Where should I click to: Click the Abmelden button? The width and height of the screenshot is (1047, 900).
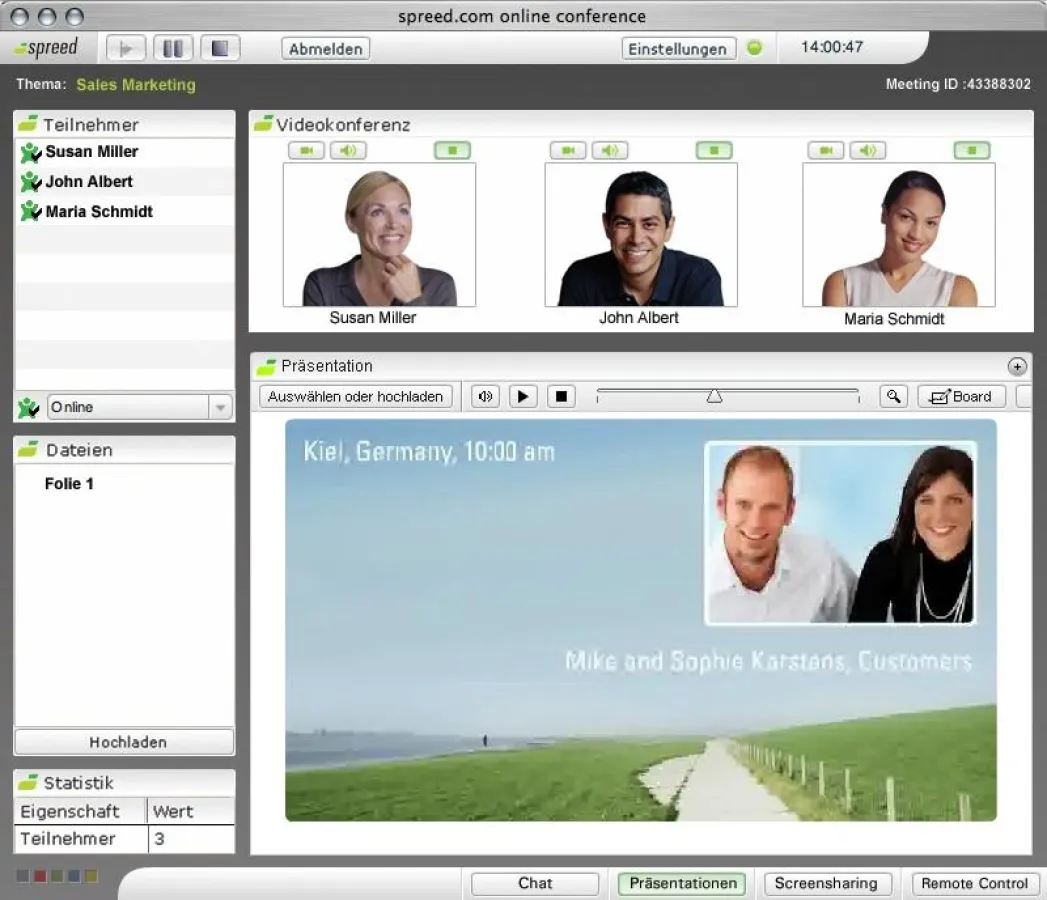[x=325, y=47]
